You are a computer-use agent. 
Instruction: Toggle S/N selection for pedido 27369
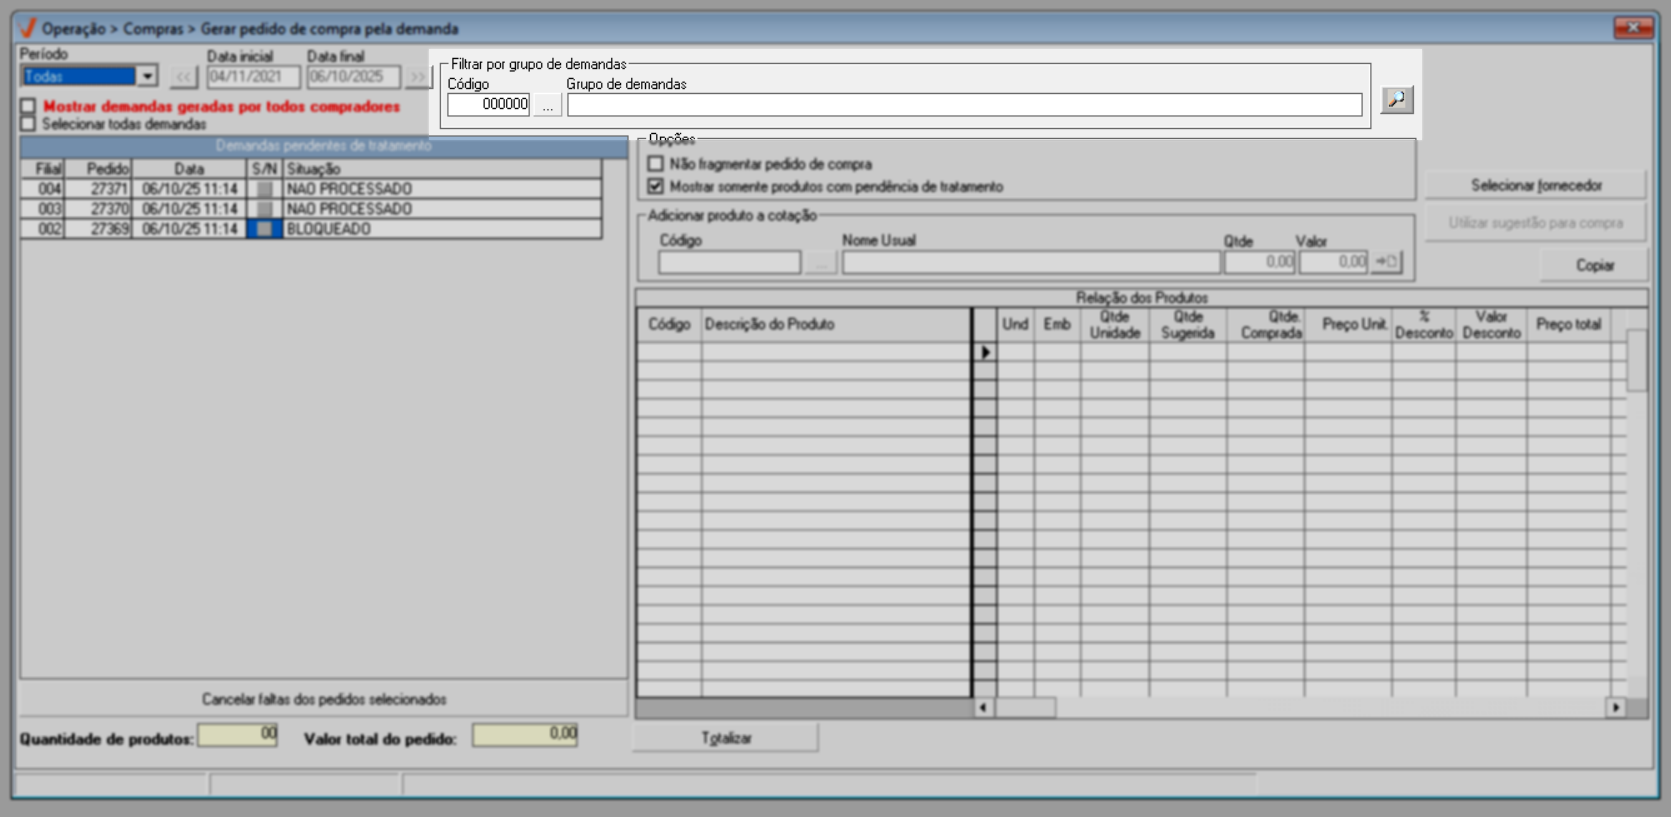264,229
